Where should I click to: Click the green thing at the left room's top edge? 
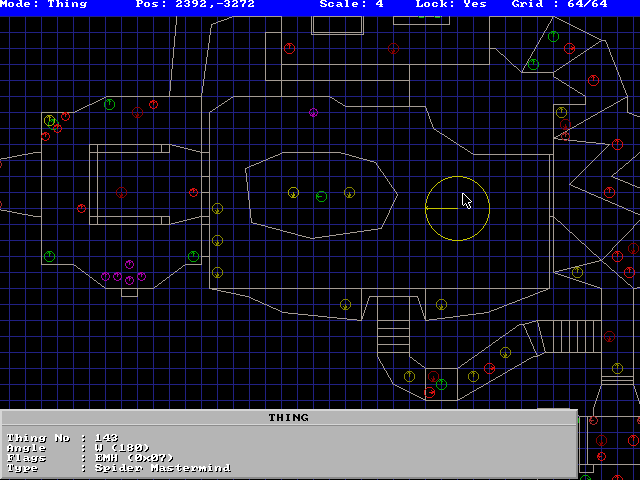point(109,104)
